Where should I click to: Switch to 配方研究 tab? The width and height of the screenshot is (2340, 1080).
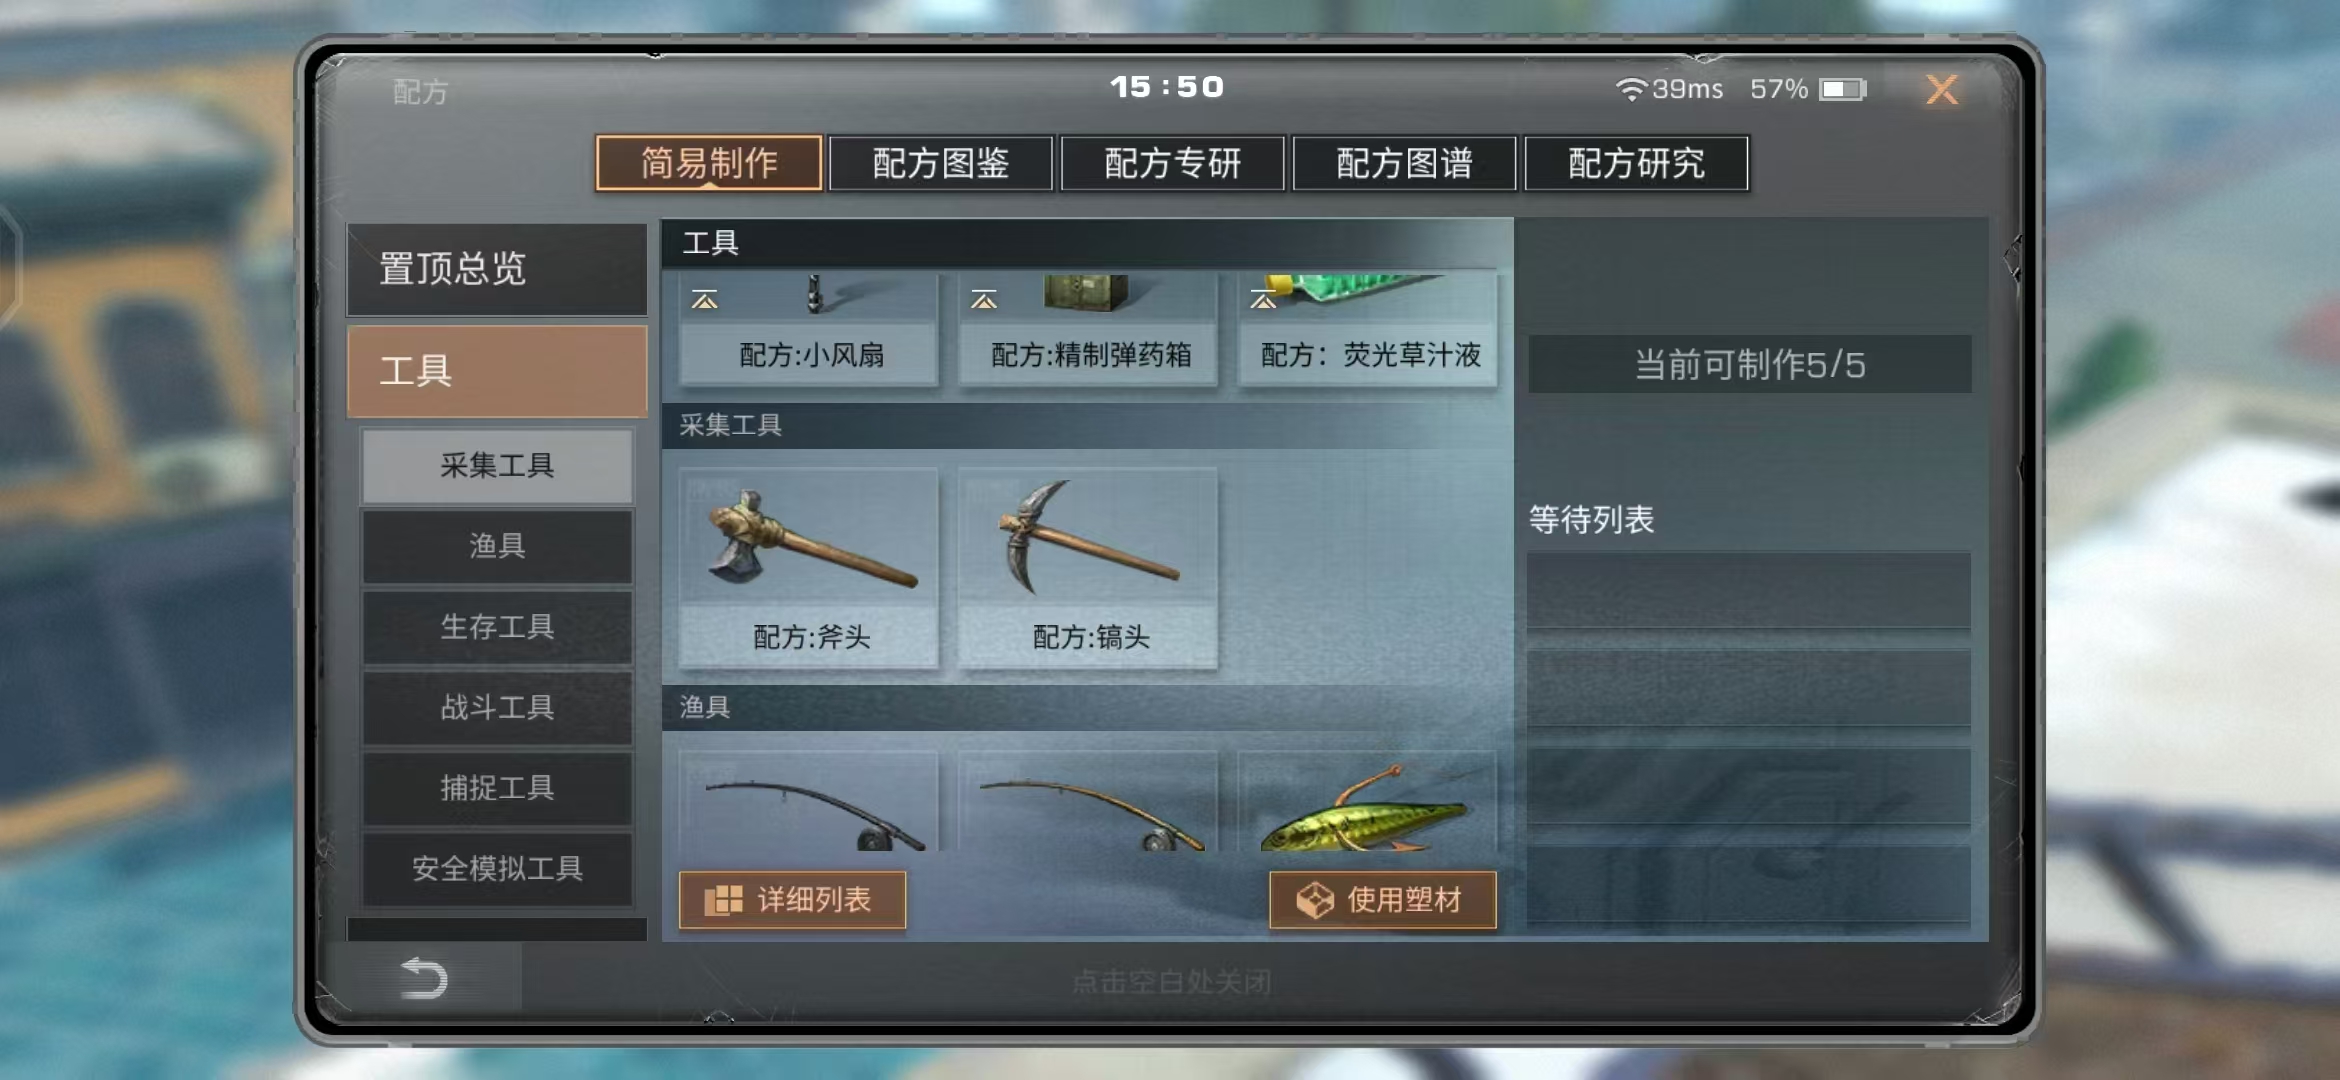(x=1636, y=163)
